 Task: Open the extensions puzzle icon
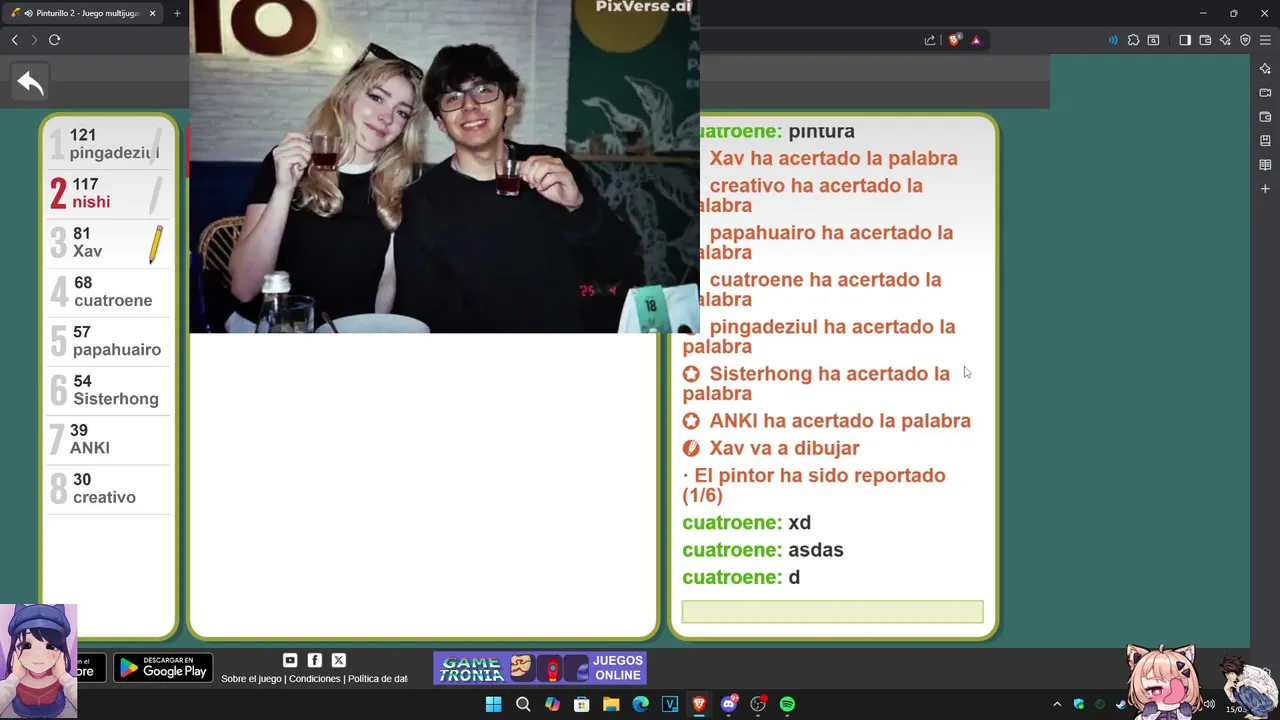point(1133,40)
